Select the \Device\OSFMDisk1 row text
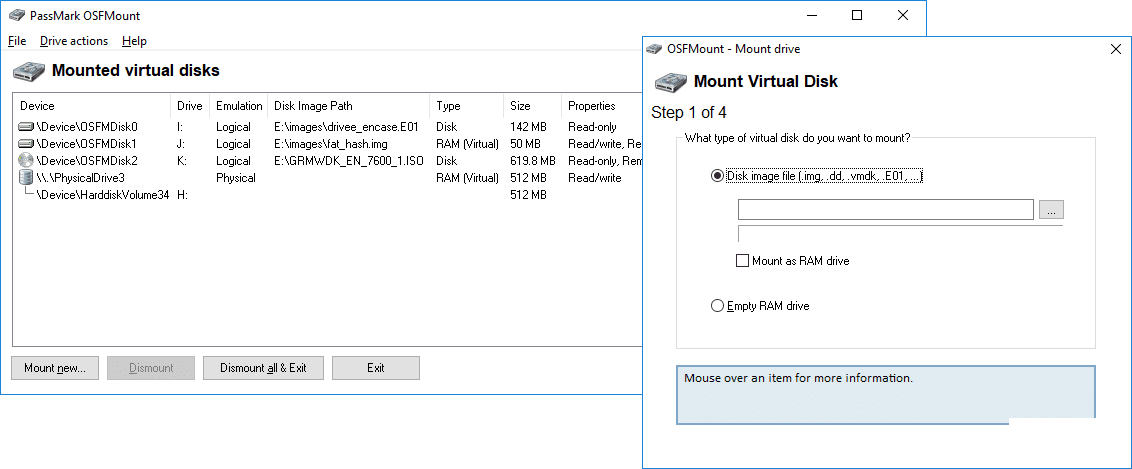 tap(87, 144)
